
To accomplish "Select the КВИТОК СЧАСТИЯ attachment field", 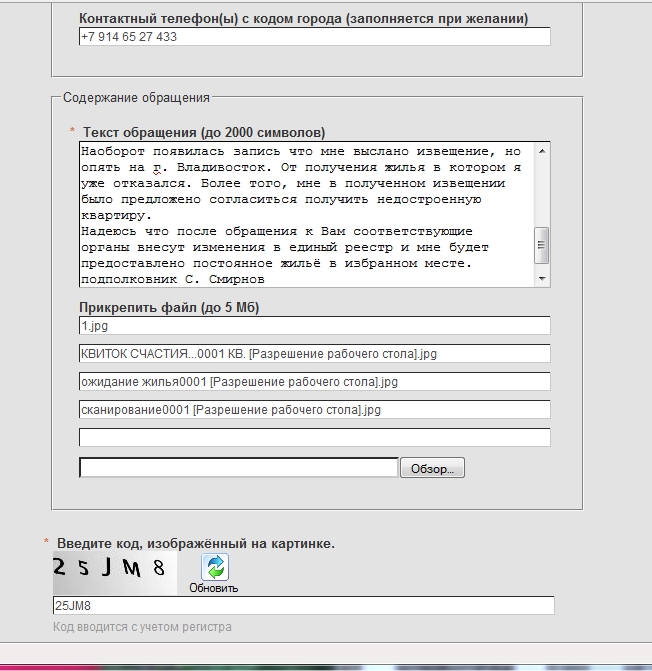I will (314, 354).
